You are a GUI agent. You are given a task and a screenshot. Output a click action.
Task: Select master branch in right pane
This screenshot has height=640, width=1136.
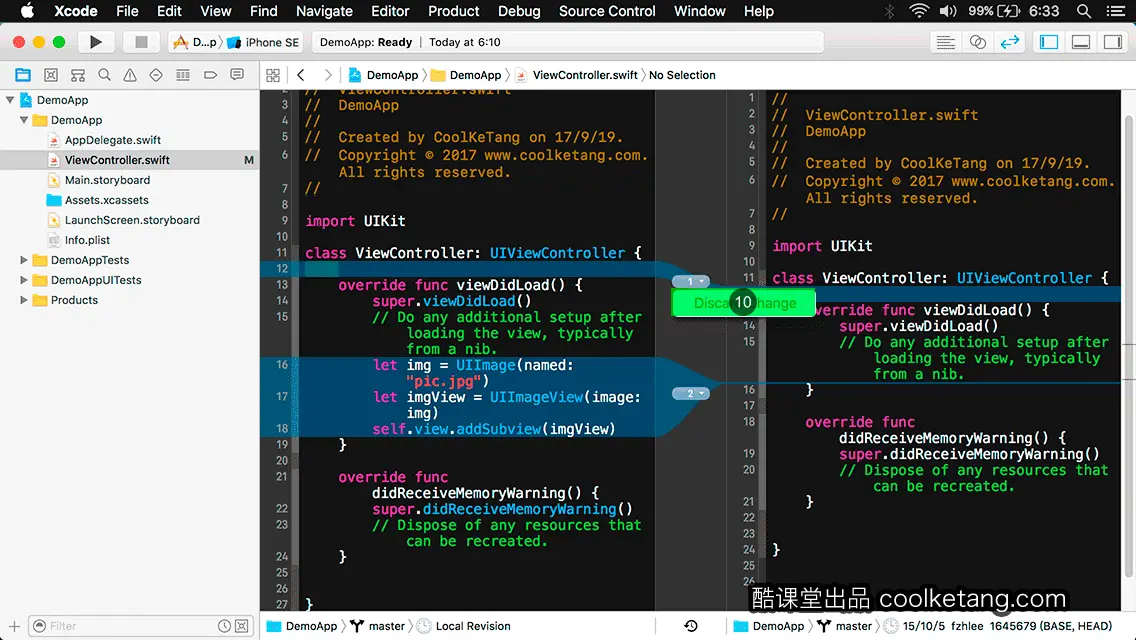(845, 626)
